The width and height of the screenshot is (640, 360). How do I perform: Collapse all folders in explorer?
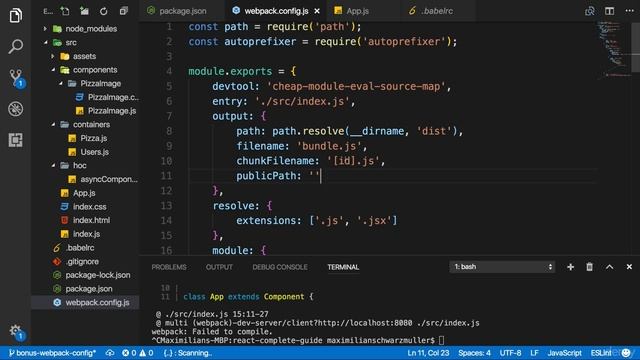coord(123,11)
